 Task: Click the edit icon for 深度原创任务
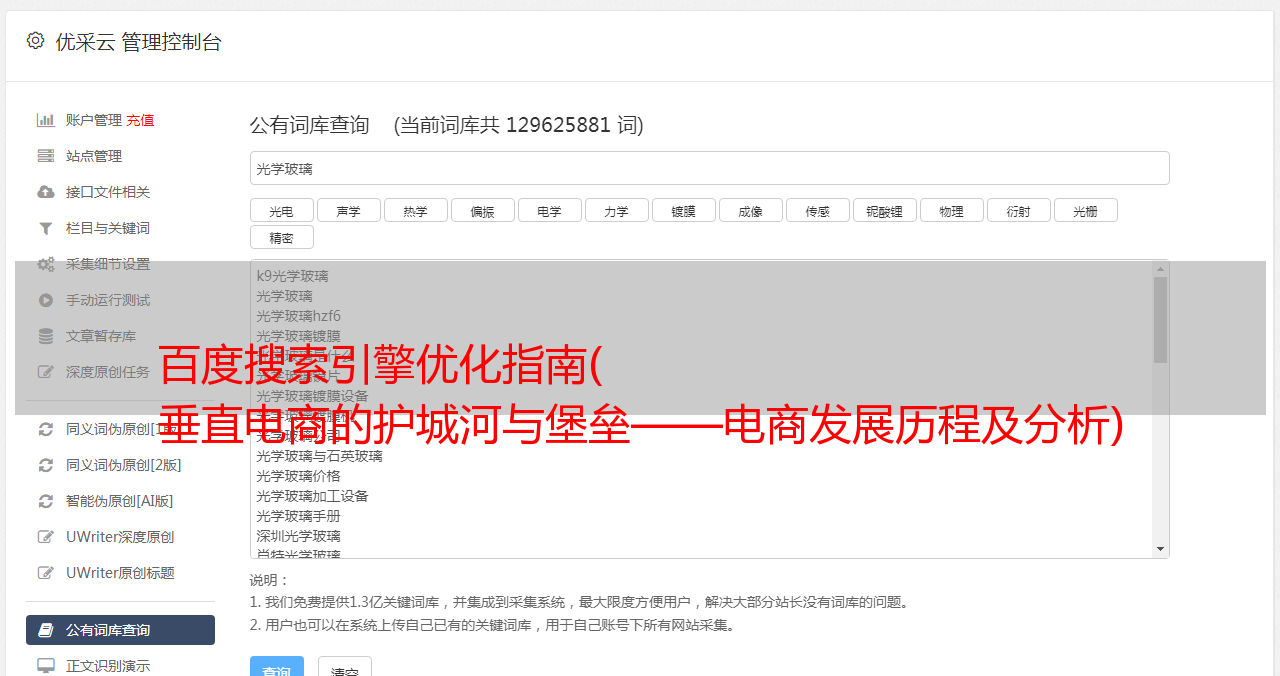point(46,372)
